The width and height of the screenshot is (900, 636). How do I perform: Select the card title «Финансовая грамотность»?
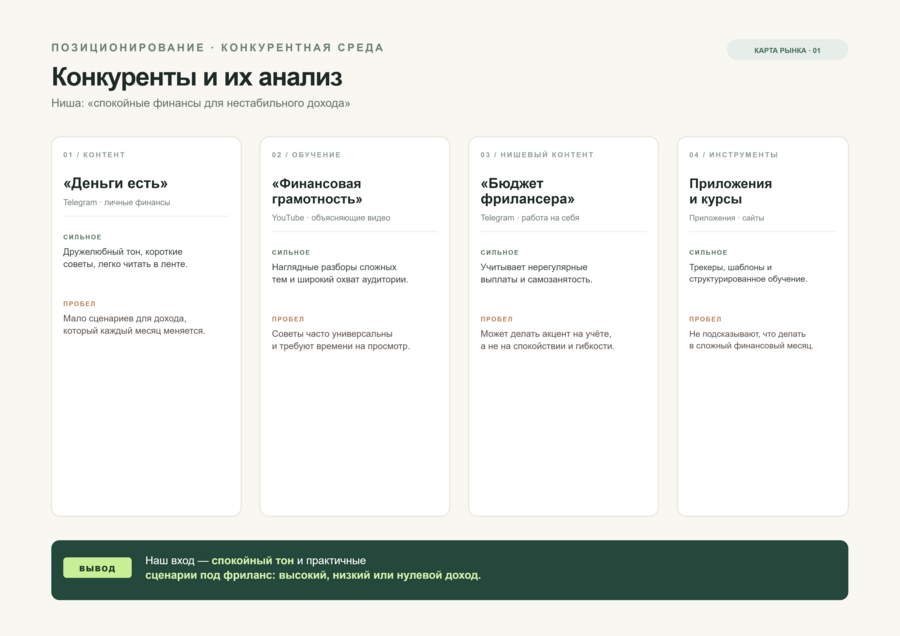point(317,191)
